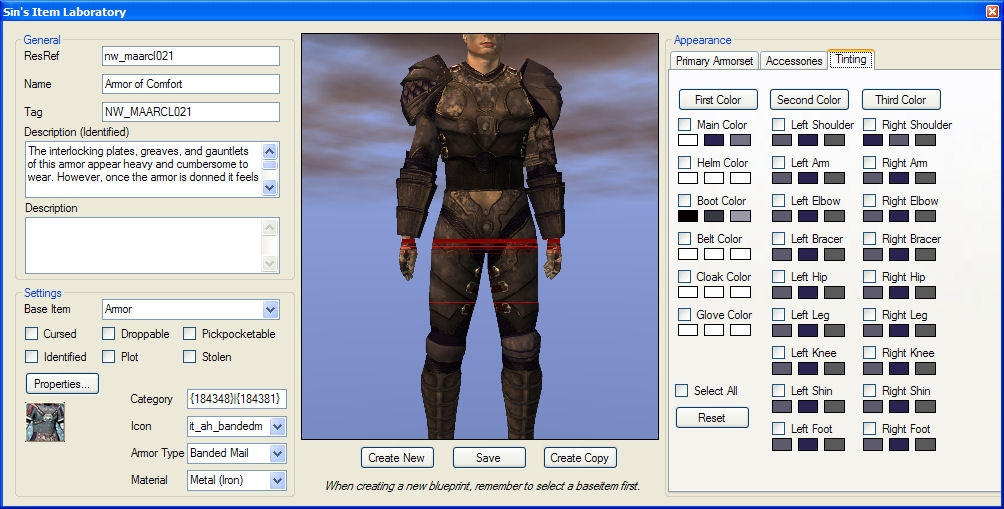Screen dimensions: 1004x509
Task: Click the armor icon preview thumbnail
Action: [x=45, y=422]
